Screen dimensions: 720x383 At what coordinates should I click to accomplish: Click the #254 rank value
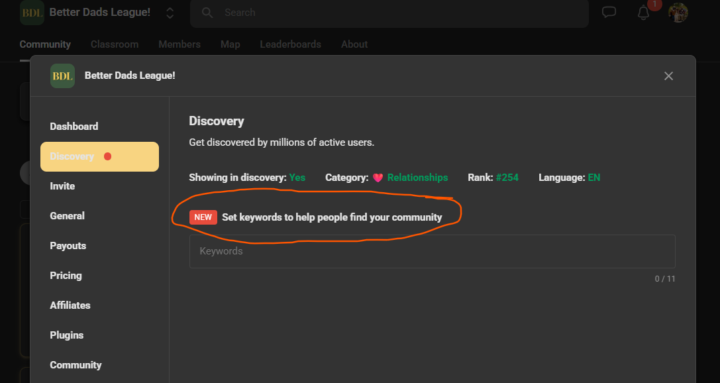click(507, 178)
